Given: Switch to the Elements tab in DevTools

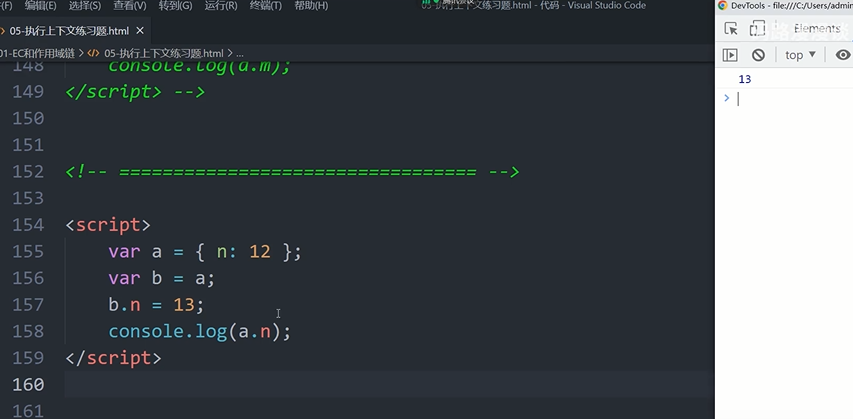Looking at the screenshot, I should (817, 29).
